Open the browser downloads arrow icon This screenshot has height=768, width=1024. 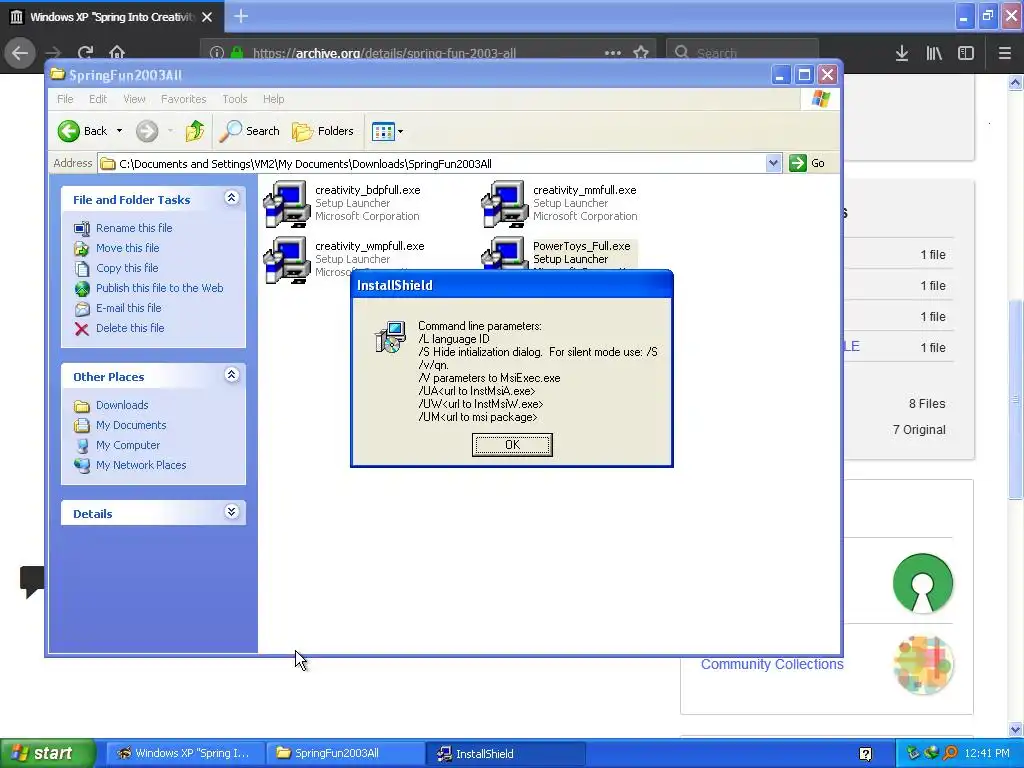pyautogui.click(x=901, y=53)
